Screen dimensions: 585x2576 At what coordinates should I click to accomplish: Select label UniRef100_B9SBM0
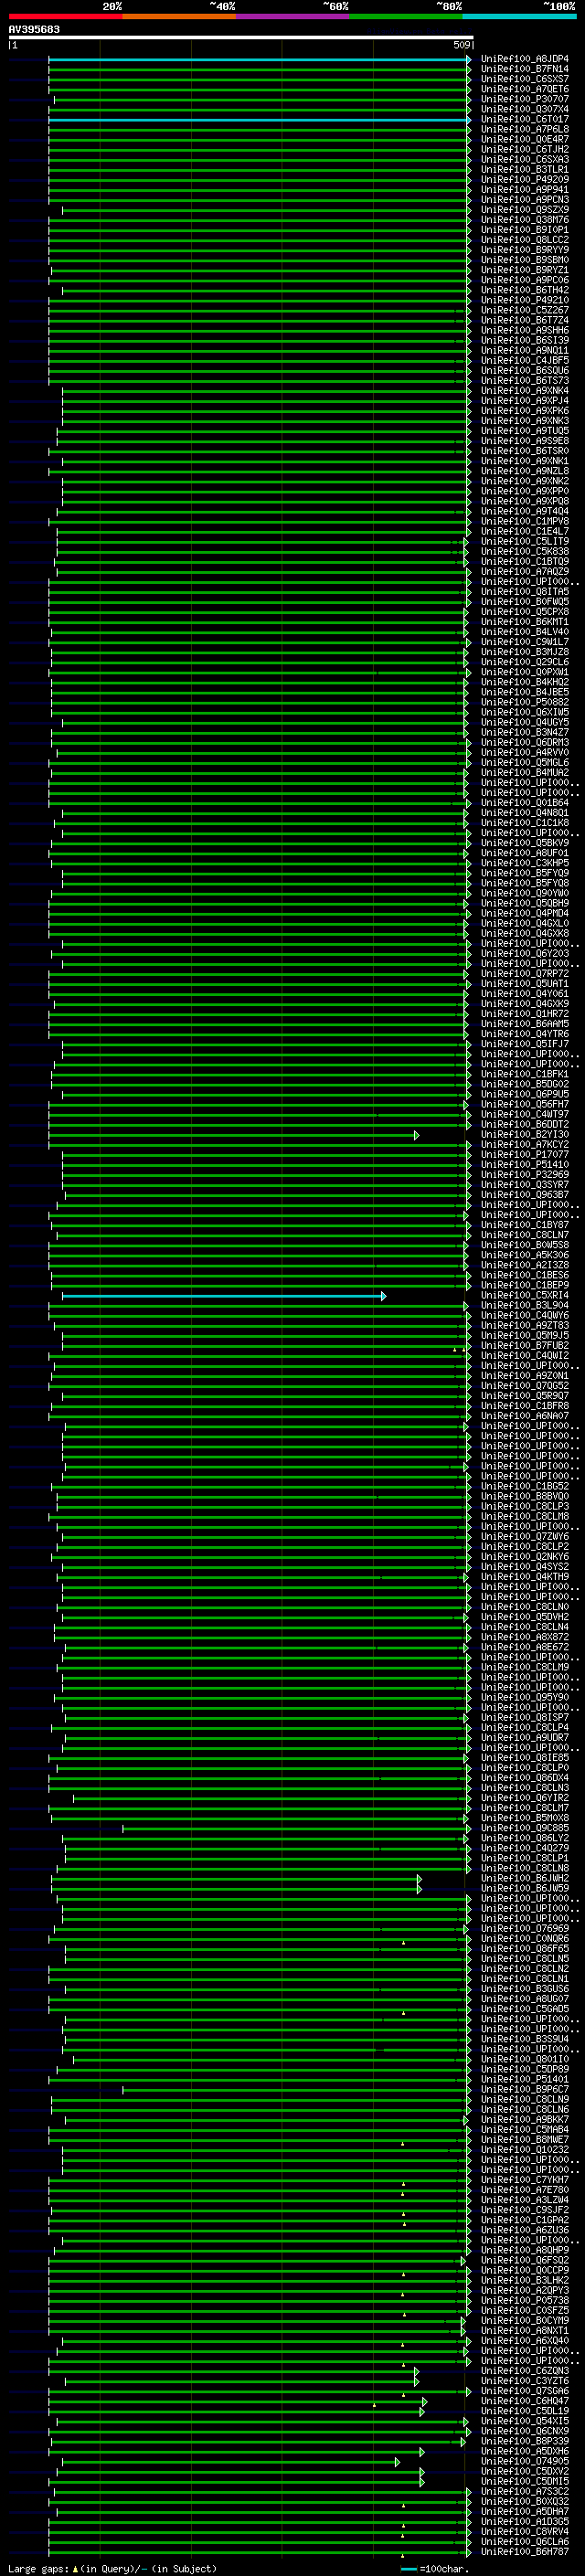pyautogui.click(x=524, y=260)
